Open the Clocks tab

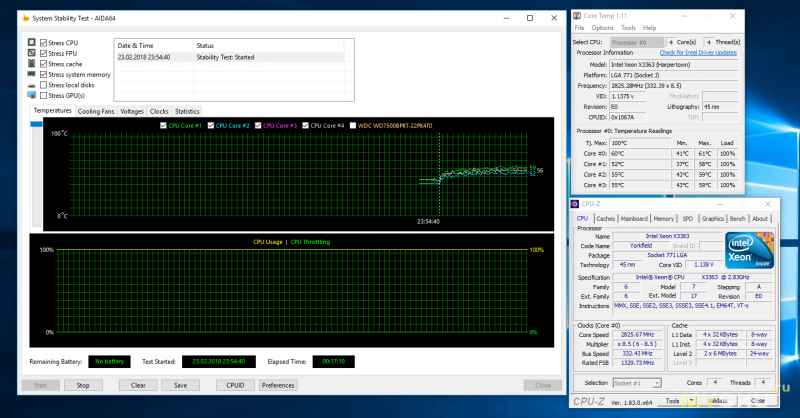159,111
